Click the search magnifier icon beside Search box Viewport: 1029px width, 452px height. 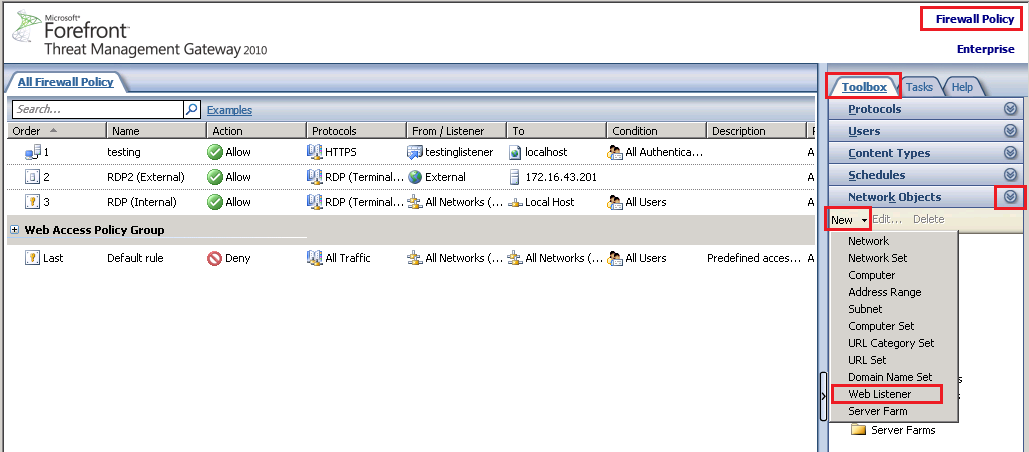pyautogui.click(x=192, y=109)
